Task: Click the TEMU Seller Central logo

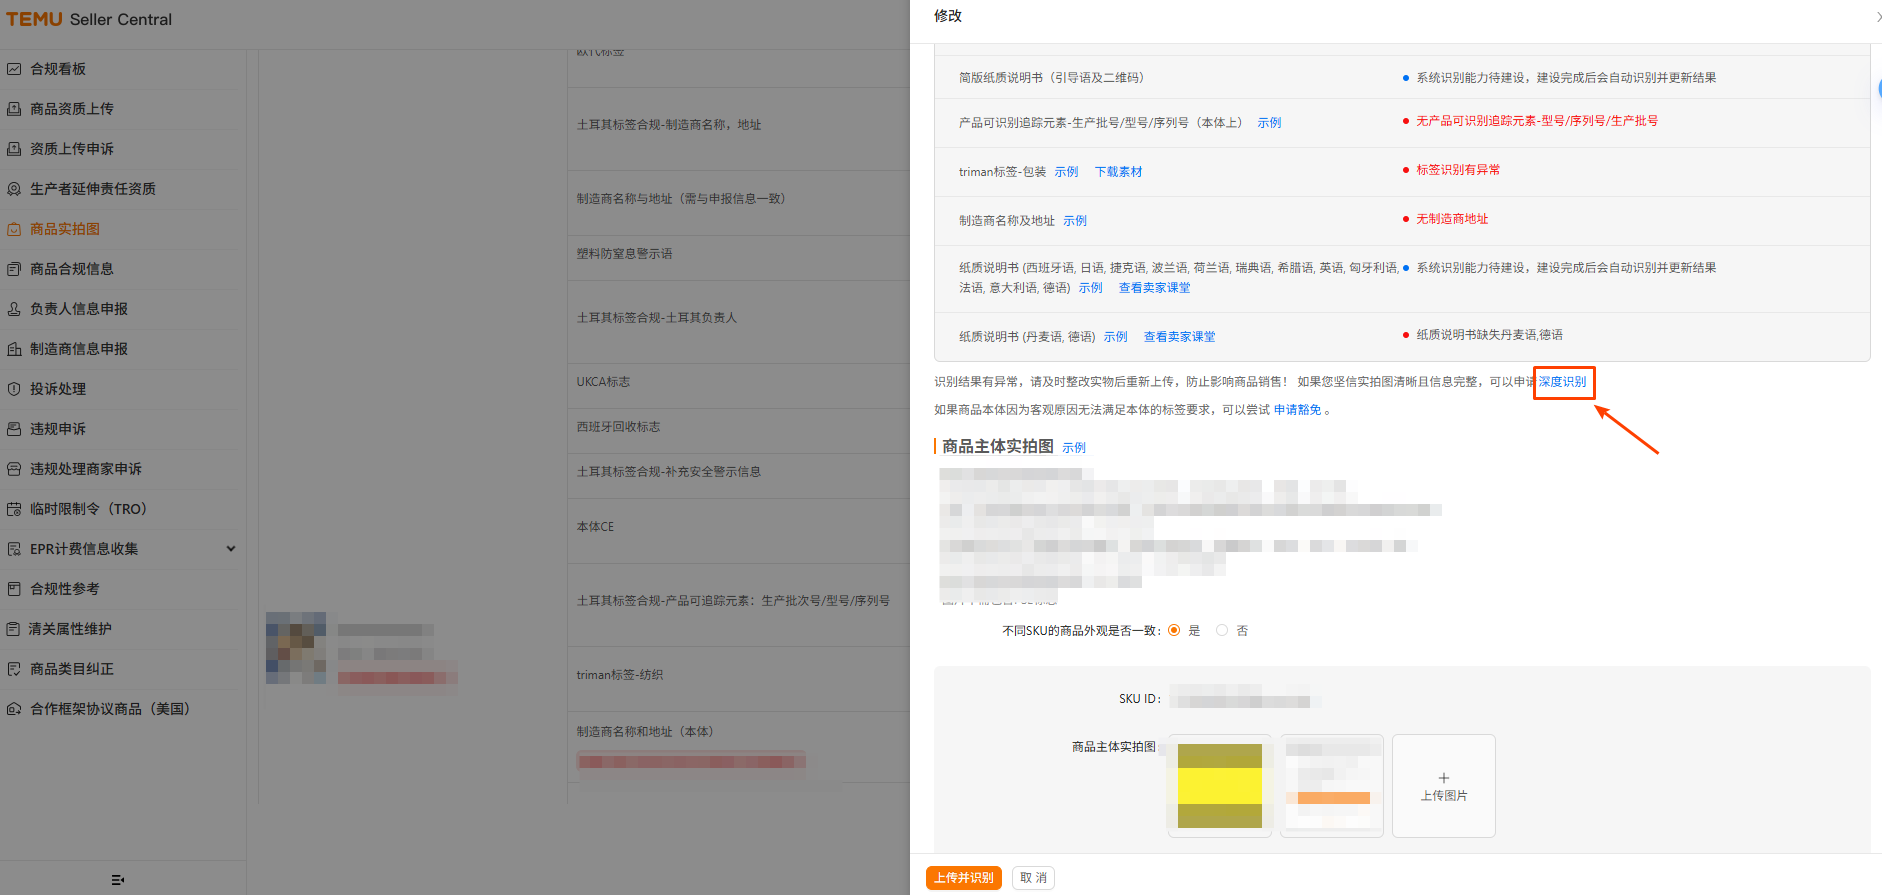Action: [x=89, y=19]
